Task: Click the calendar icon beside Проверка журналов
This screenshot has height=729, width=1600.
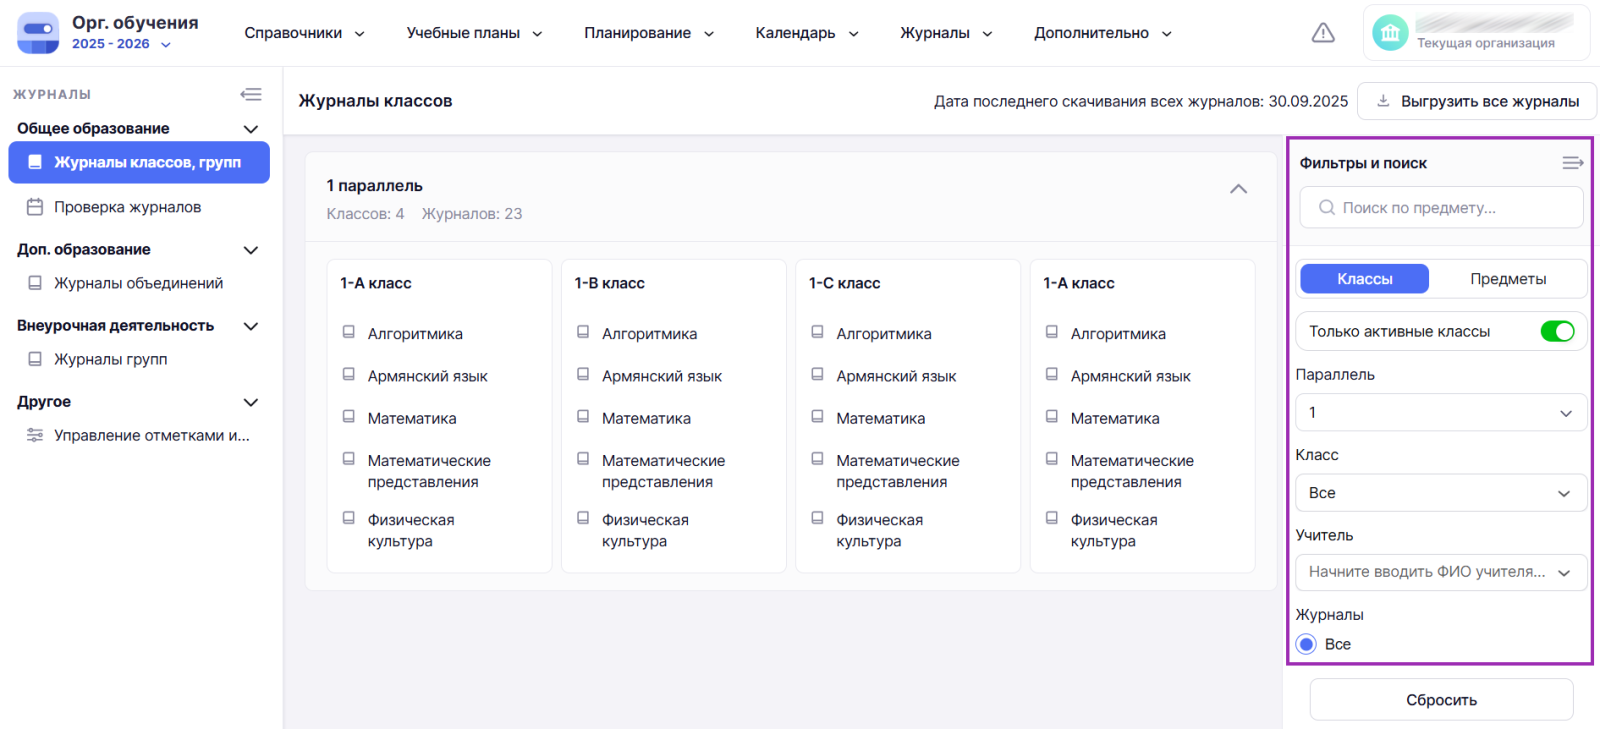Action: click(x=35, y=207)
